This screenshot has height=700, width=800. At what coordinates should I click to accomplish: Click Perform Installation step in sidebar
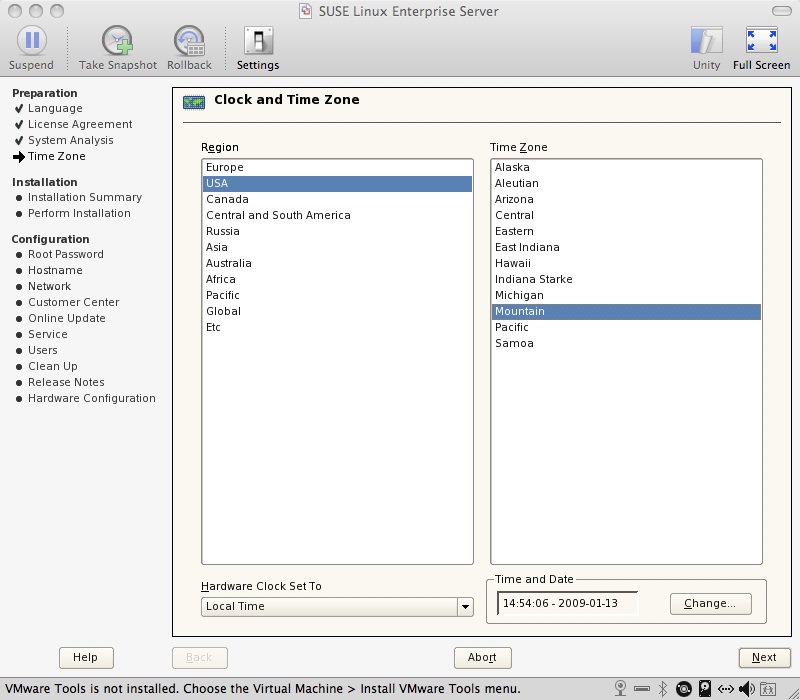pos(79,213)
